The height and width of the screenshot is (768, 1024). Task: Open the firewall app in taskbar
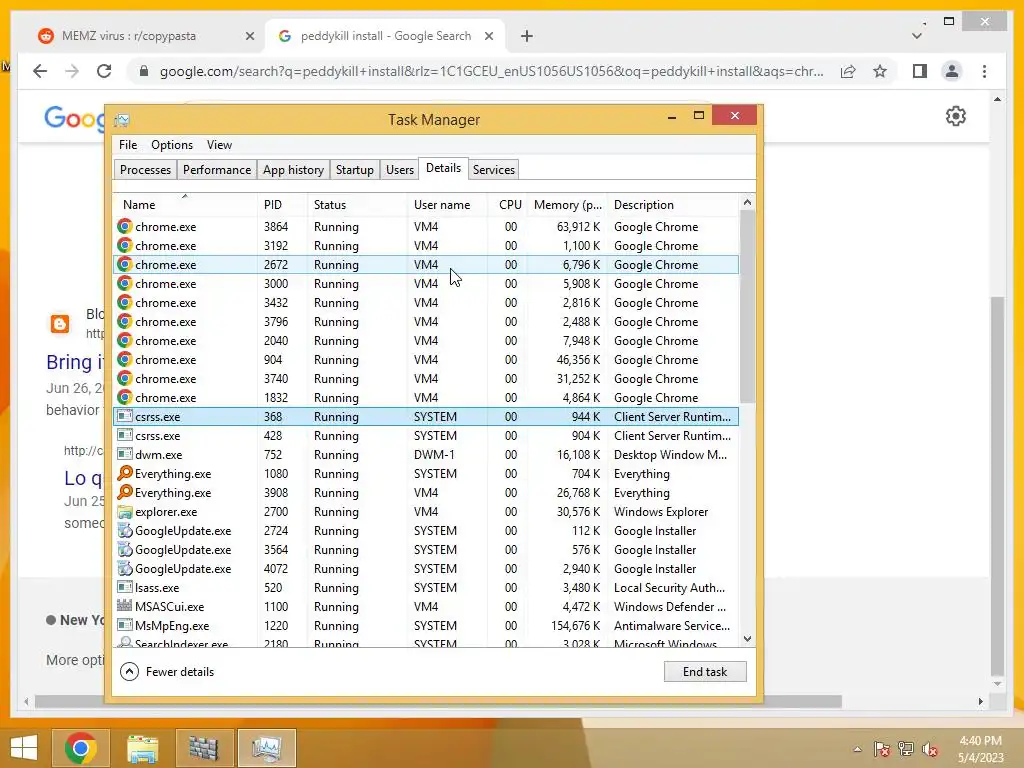[x=204, y=748]
